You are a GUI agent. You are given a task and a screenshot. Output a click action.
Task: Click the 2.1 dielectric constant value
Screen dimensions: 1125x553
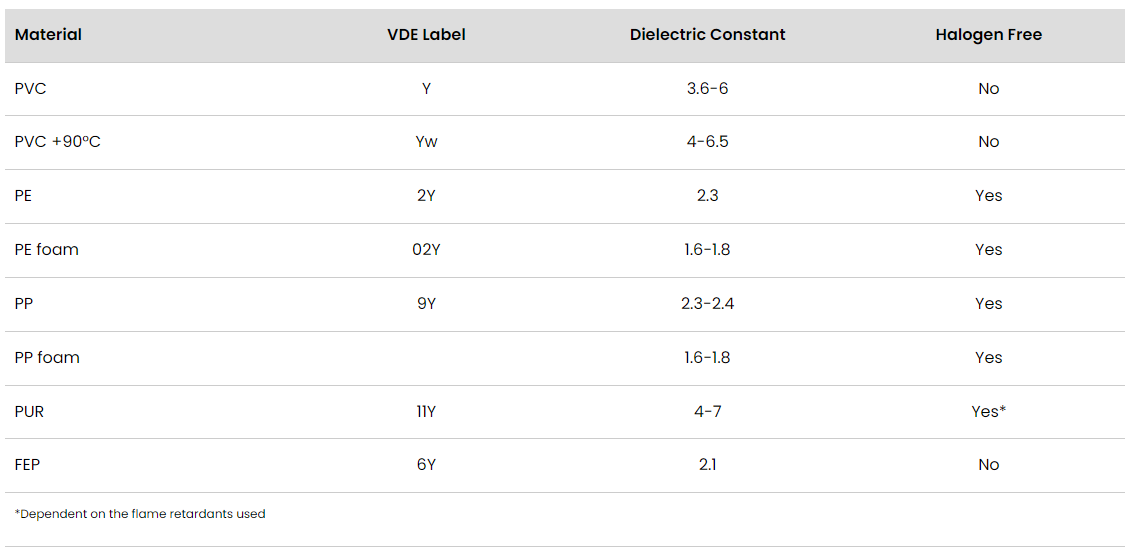(x=707, y=465)
